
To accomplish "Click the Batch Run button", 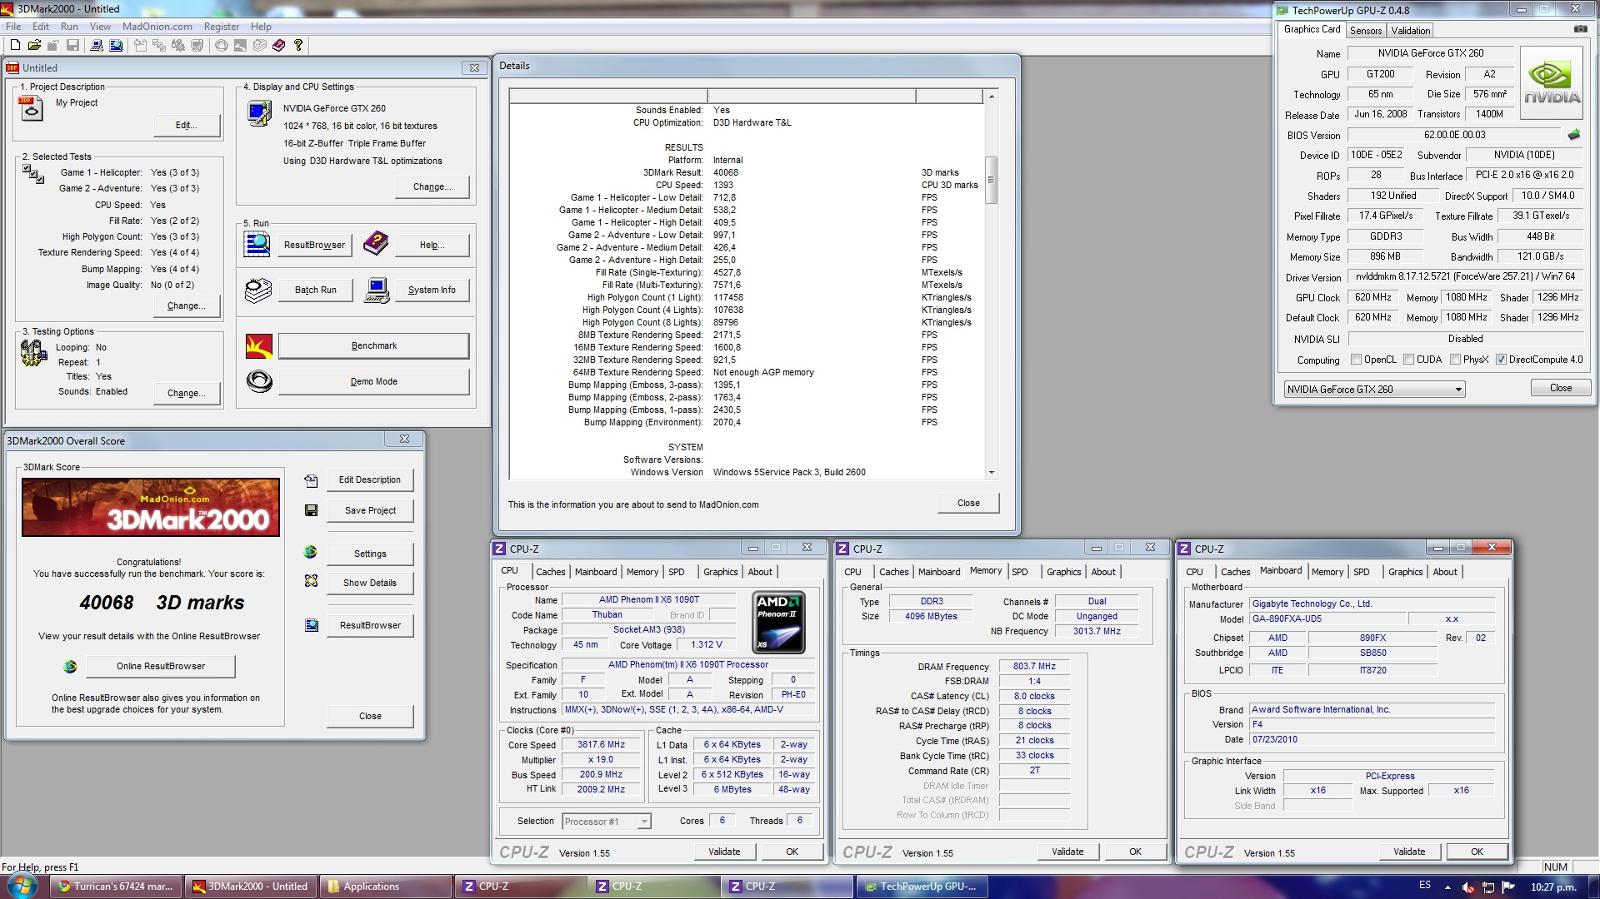I will coord(316,290).
